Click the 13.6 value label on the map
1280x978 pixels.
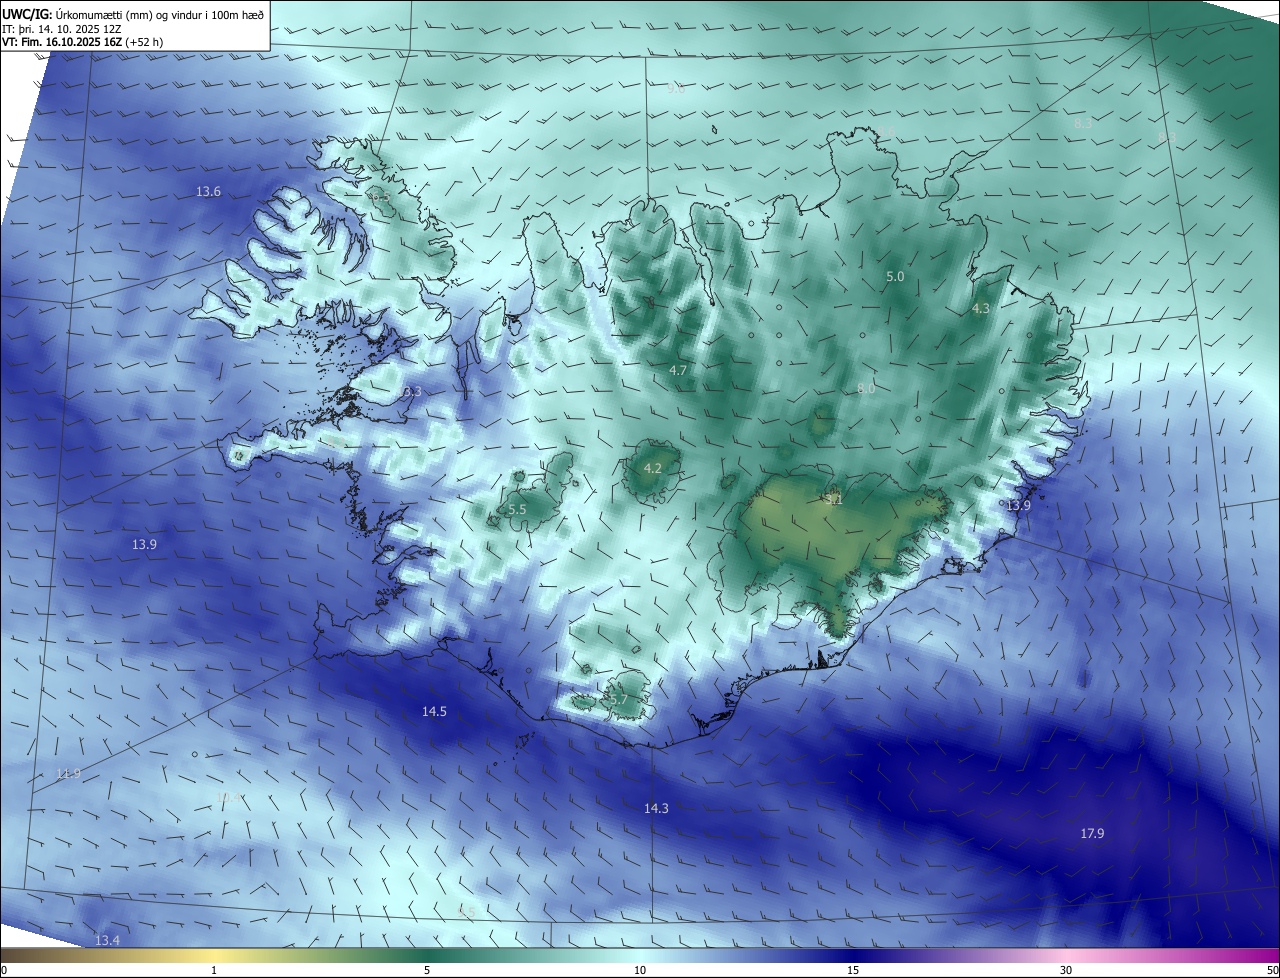click(x=208, y=191)
